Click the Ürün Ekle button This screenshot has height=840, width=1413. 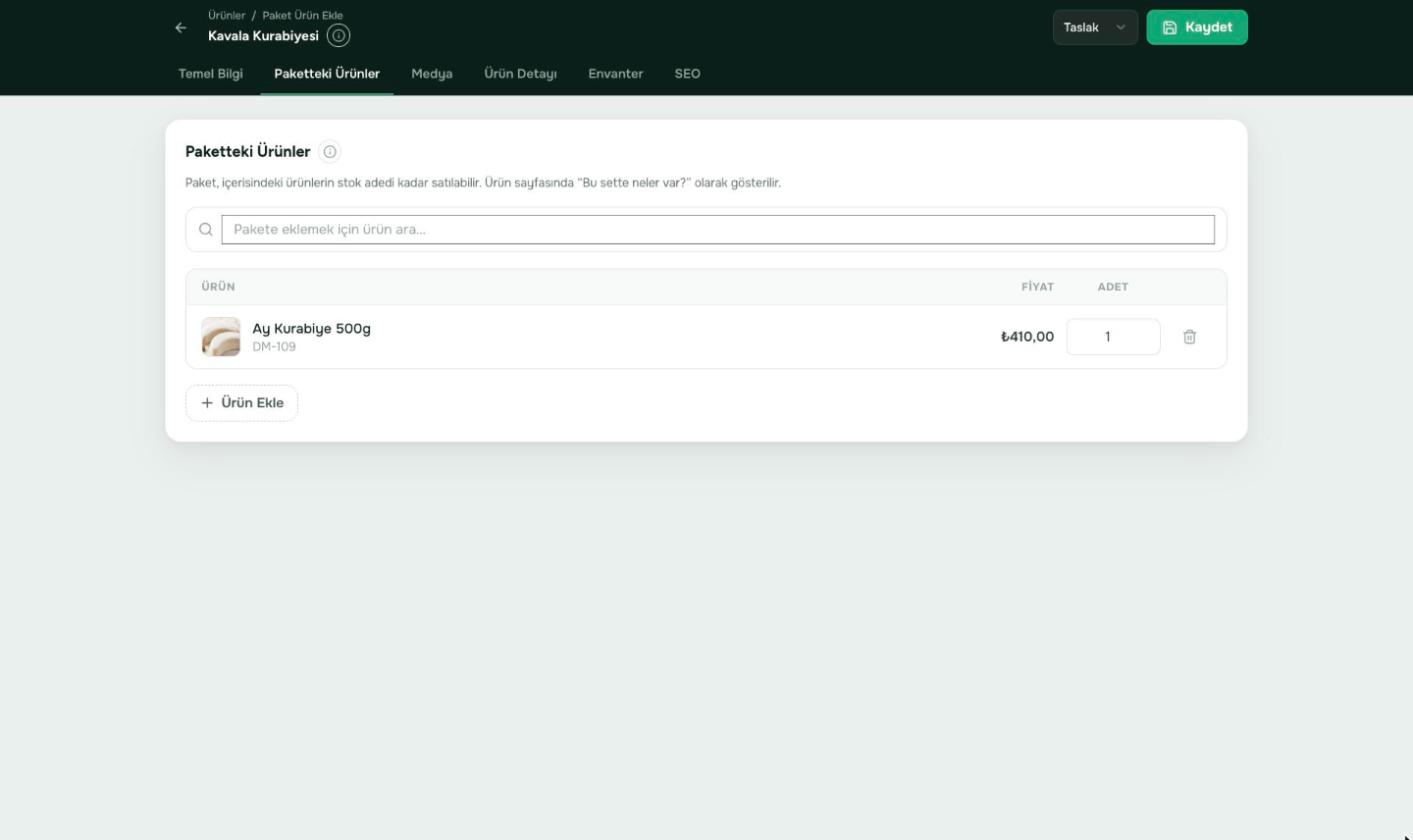pyautogui.click(x=242, y=403)
